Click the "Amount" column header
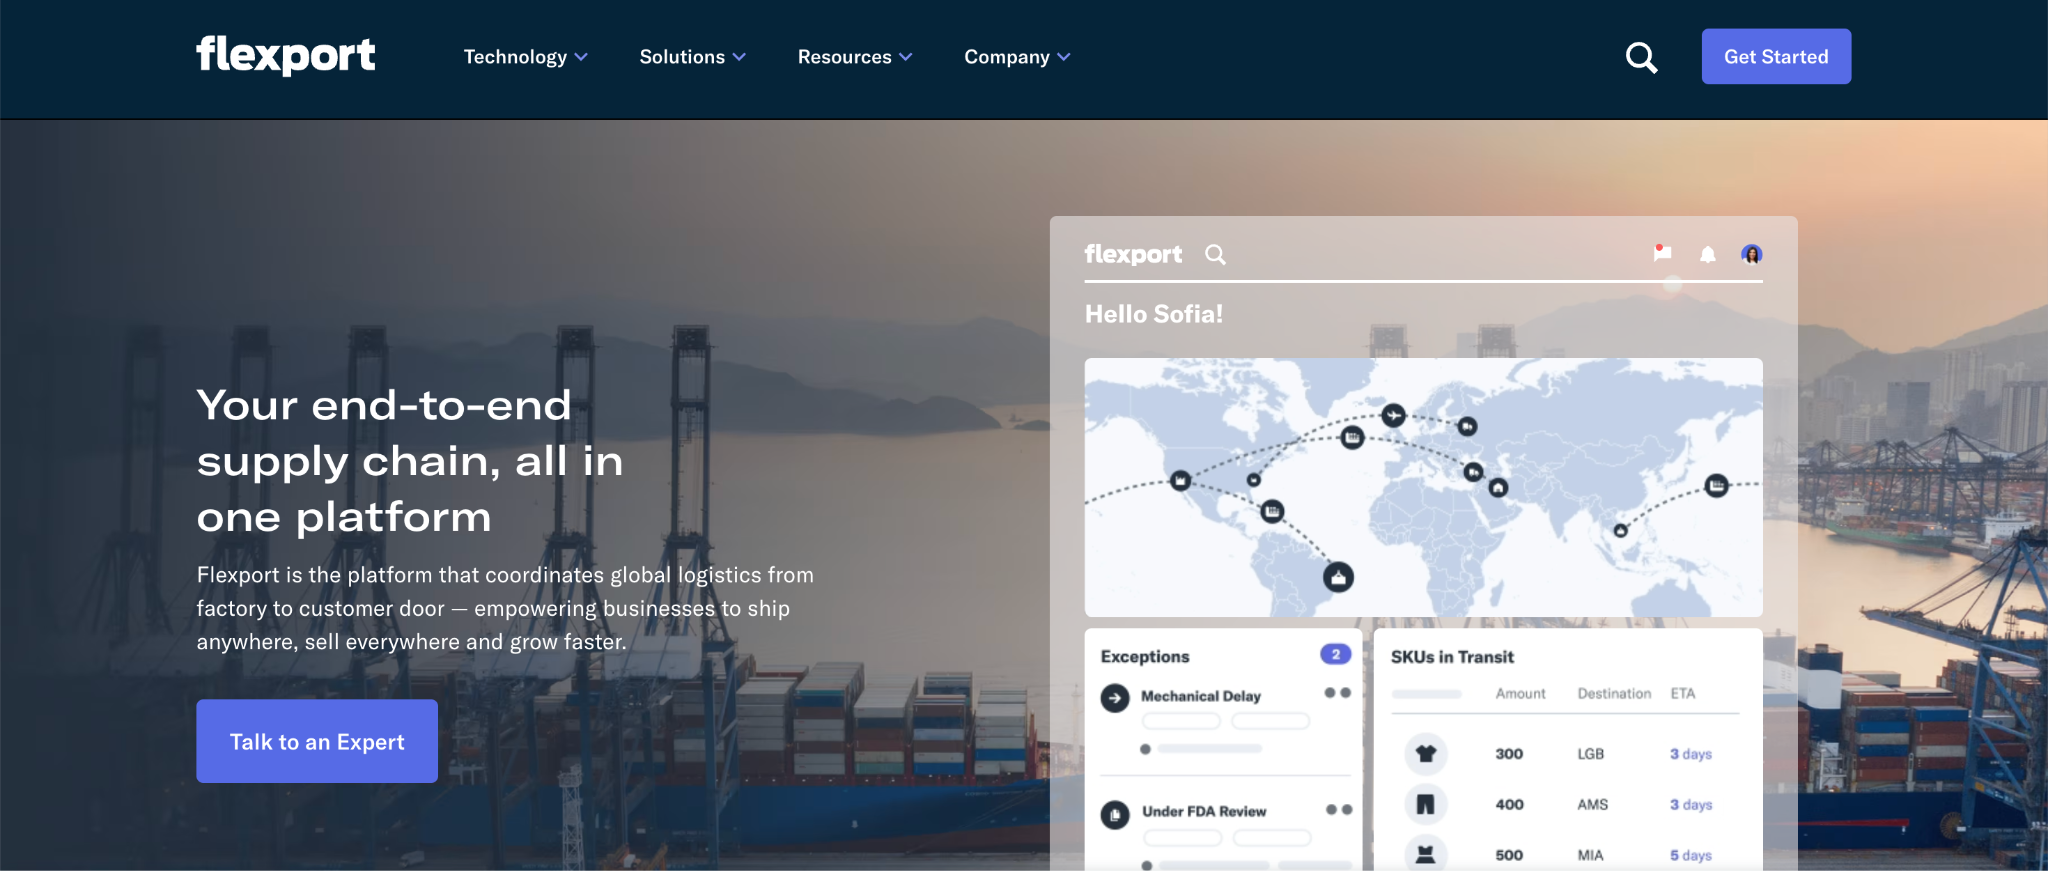 [1520, 693]
